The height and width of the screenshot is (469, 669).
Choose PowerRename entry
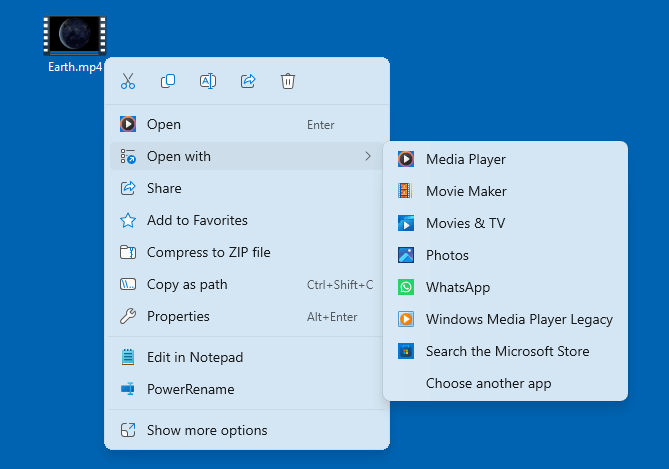247,389
